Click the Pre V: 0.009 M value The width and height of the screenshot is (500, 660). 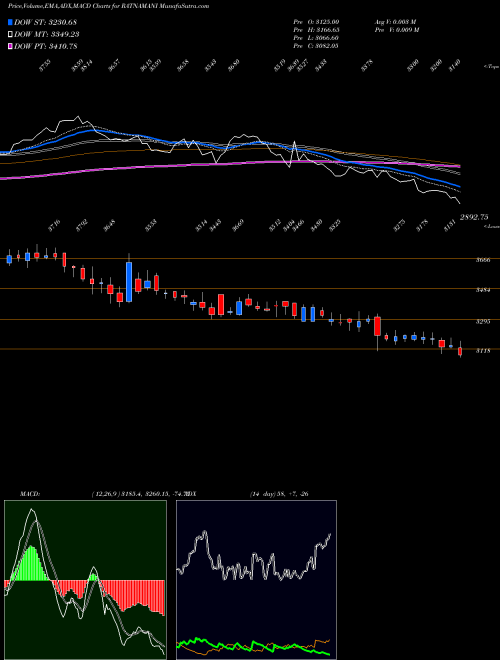coord(397,29)
